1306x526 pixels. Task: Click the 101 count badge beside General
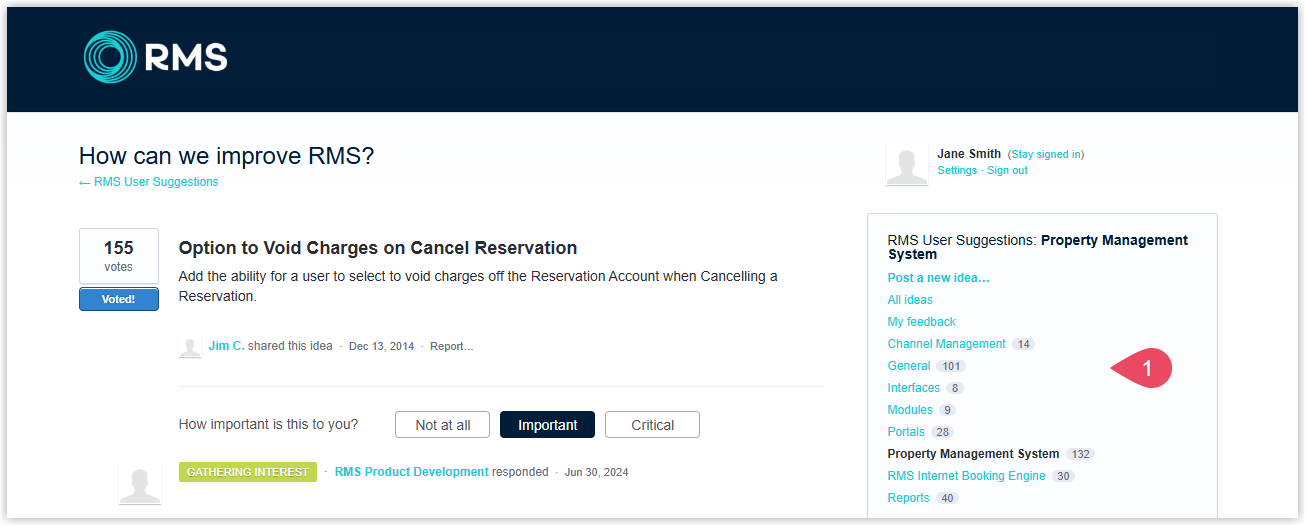click(951, 366)
